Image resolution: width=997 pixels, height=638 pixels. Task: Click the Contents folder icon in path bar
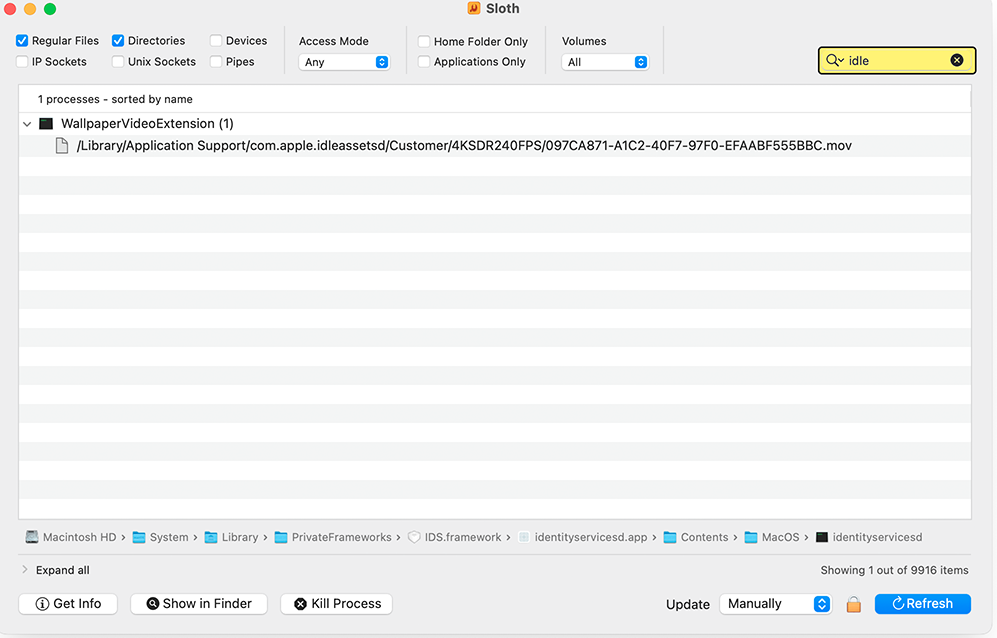coord(670,537)
